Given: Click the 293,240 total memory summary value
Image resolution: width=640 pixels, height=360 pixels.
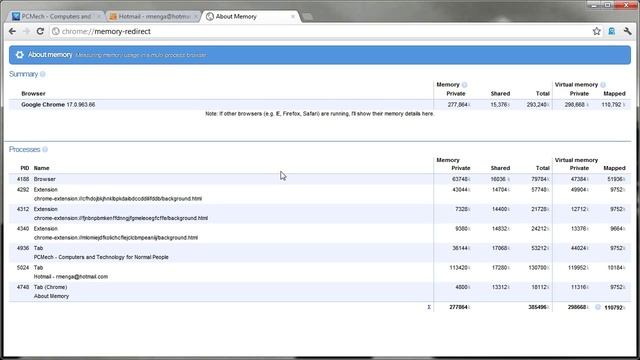Looking at the screenshot, I should tap(536, 105).
